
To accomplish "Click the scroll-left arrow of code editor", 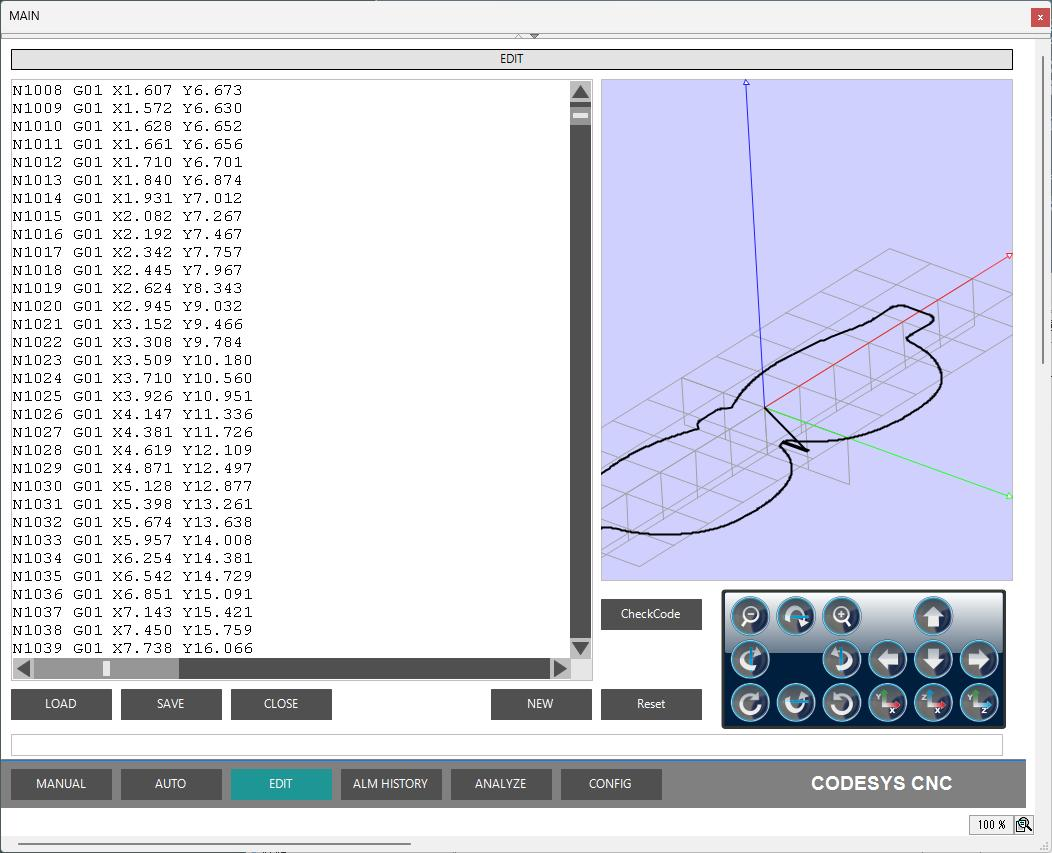I will (x=23, y=668).
